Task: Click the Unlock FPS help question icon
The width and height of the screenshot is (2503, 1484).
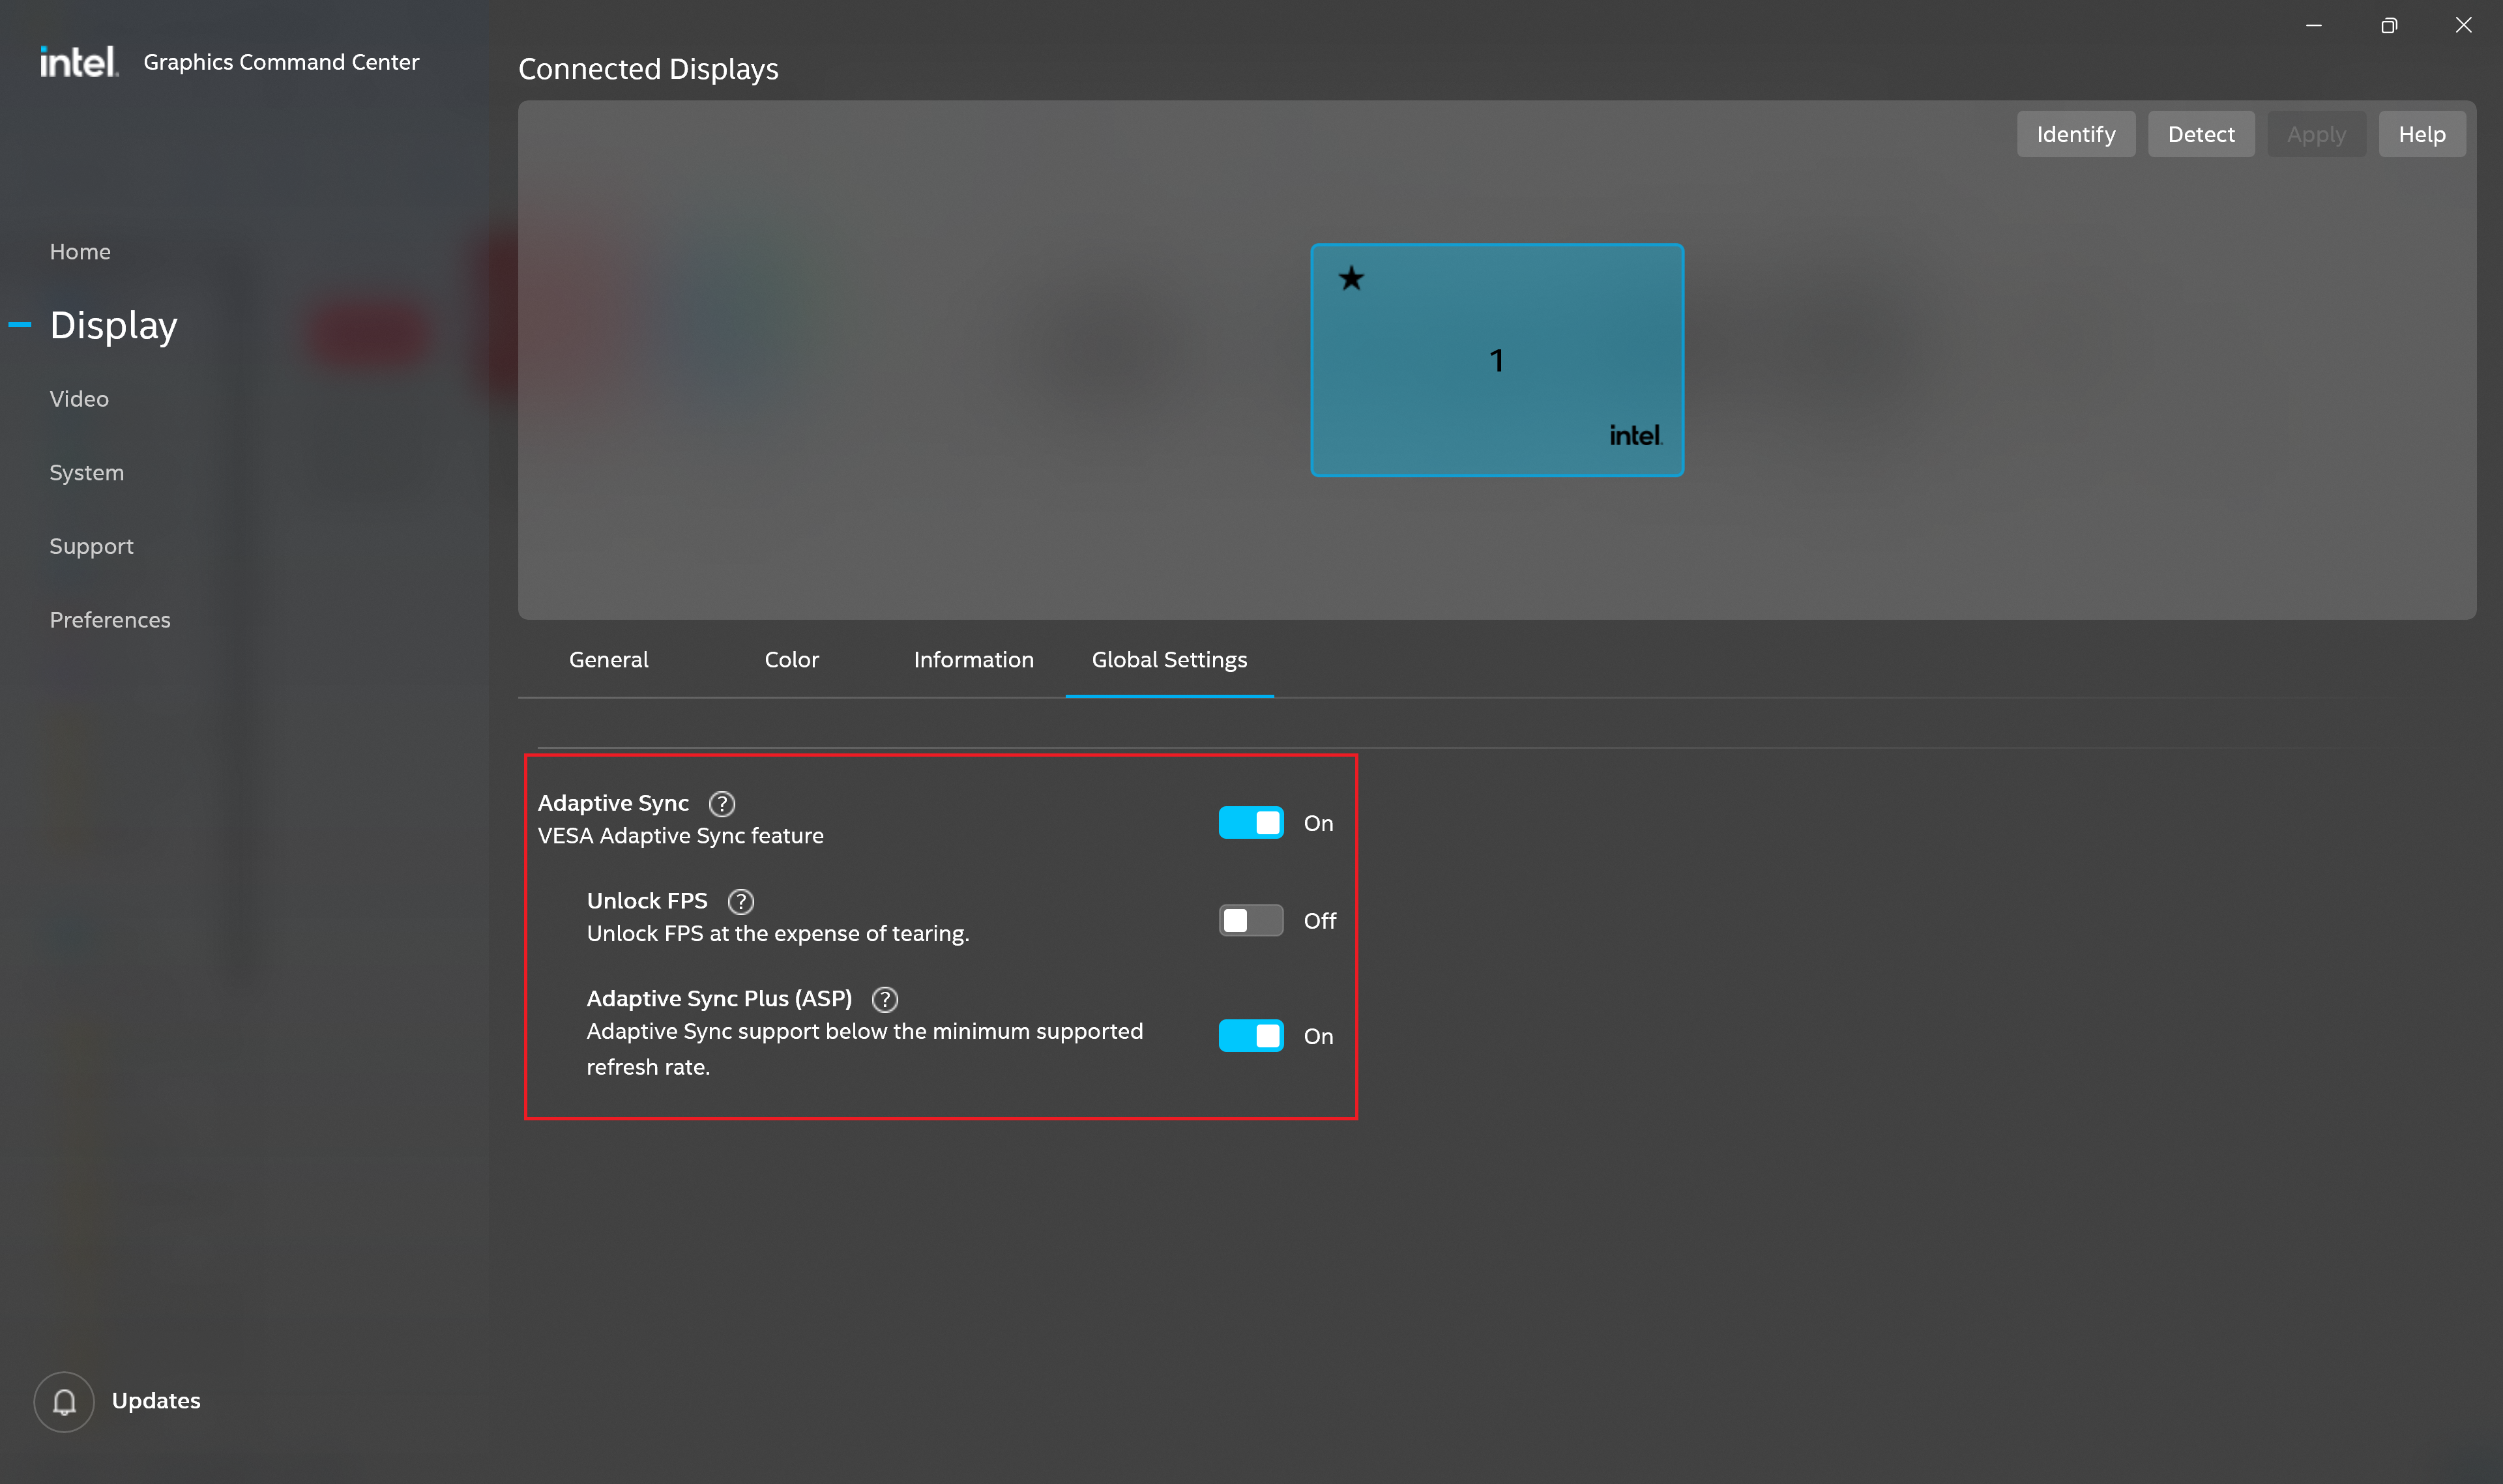Action: point(740,901)
